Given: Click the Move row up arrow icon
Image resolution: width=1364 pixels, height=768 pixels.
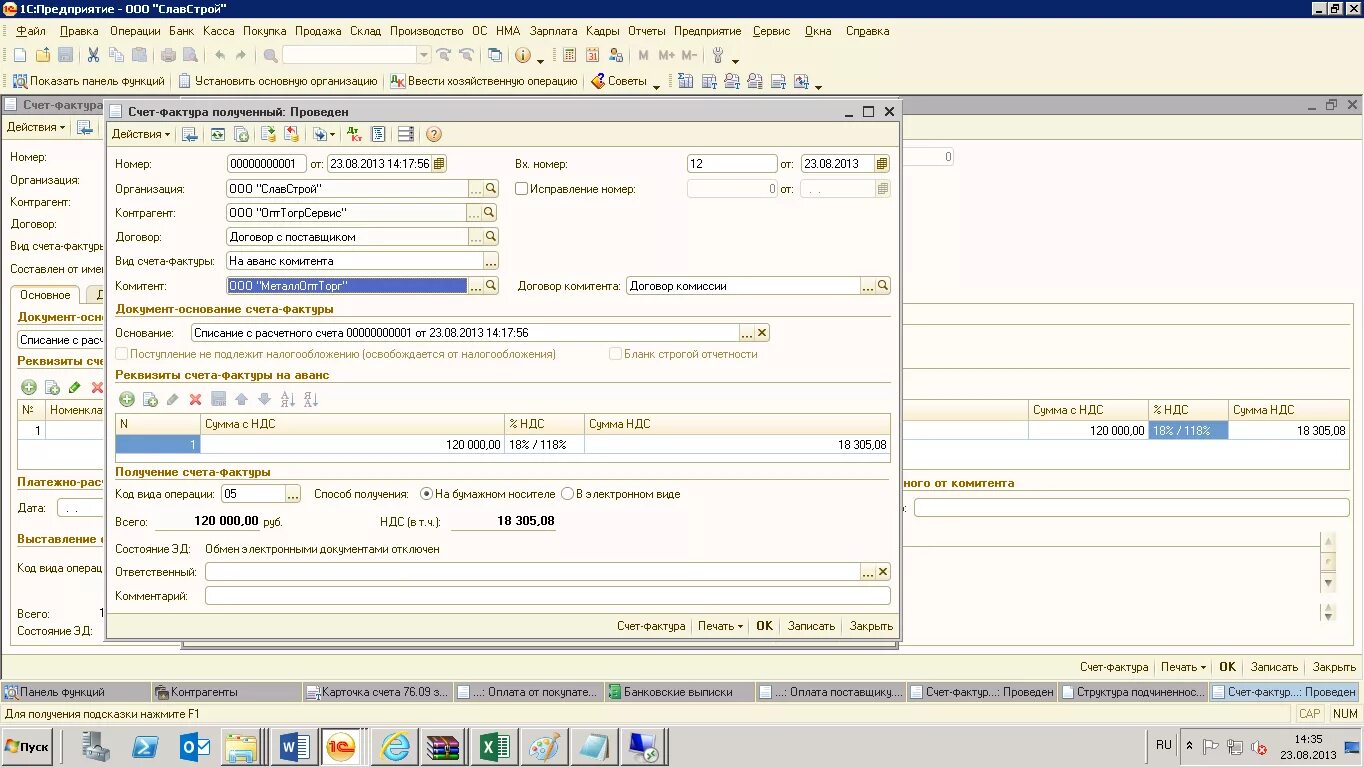Looking at the screenshot, I should 241,400.
